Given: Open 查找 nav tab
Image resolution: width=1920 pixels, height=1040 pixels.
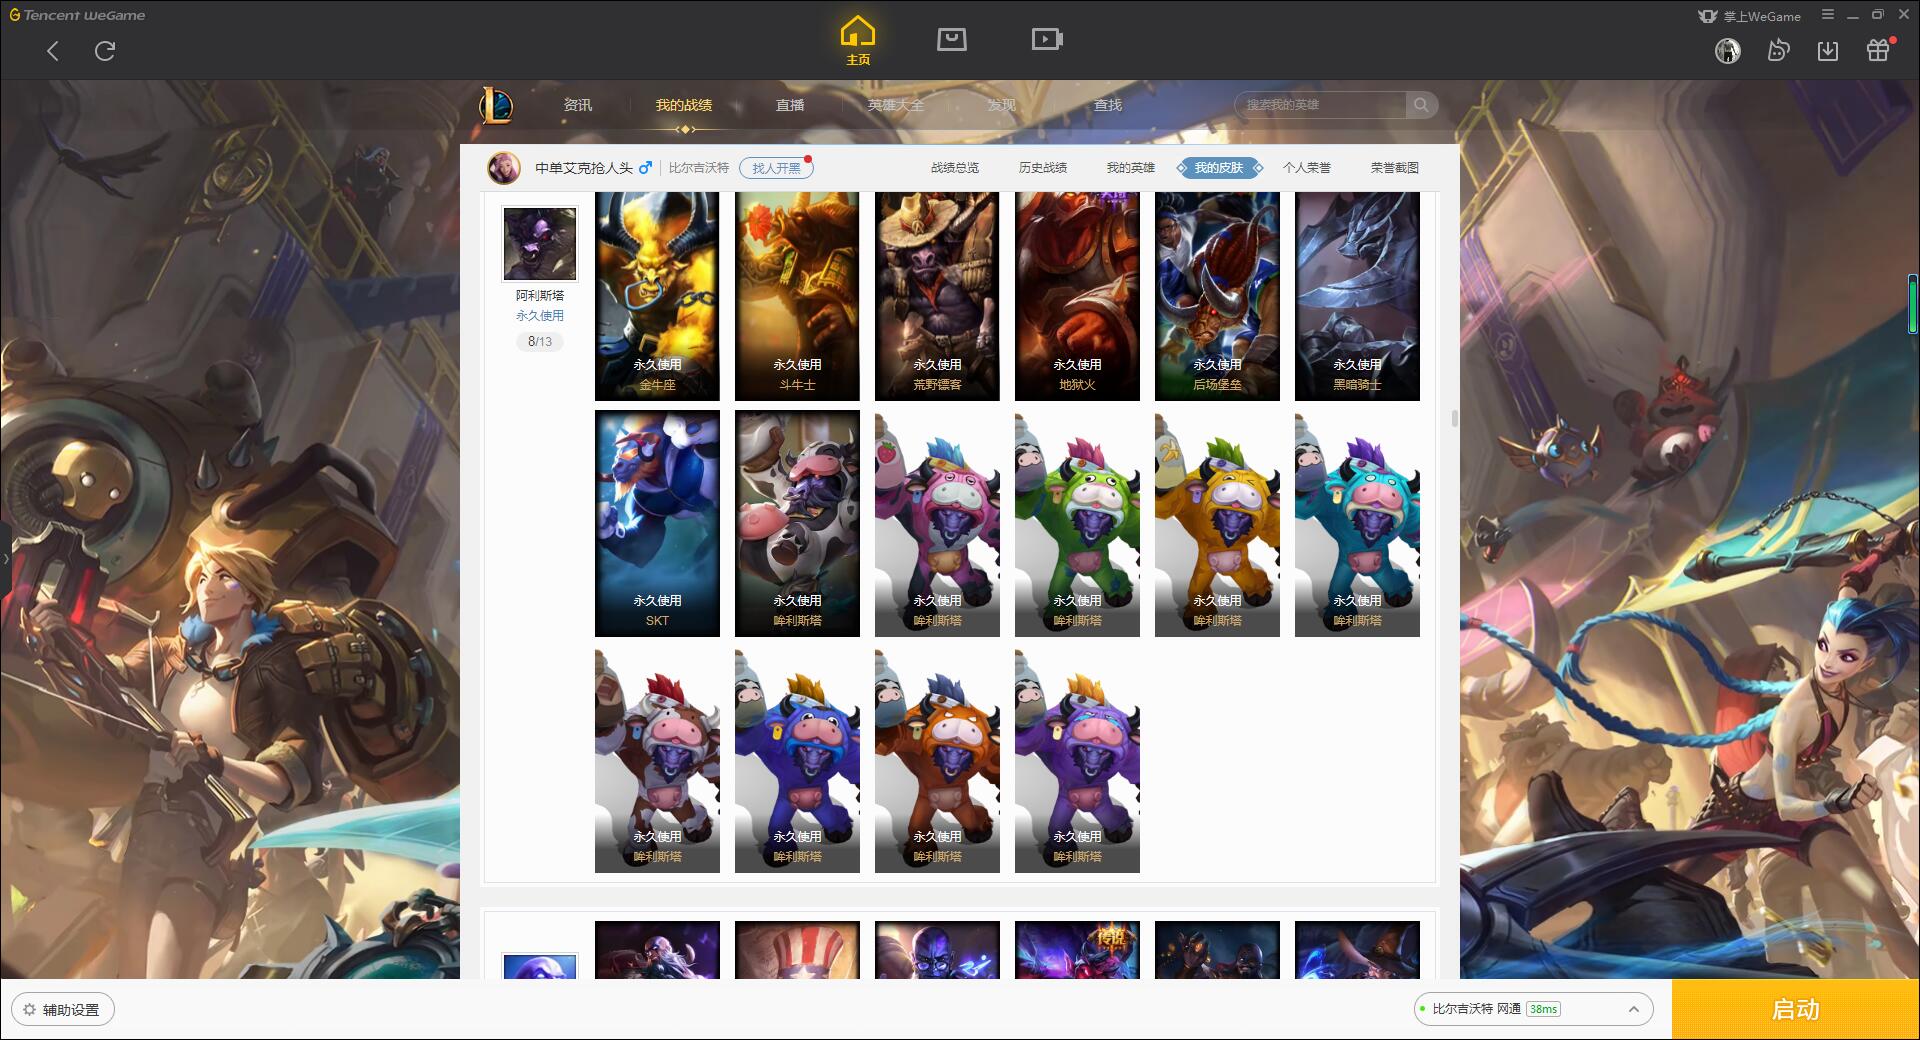Looking at the screenshot, I should [x=1108, y=105].
